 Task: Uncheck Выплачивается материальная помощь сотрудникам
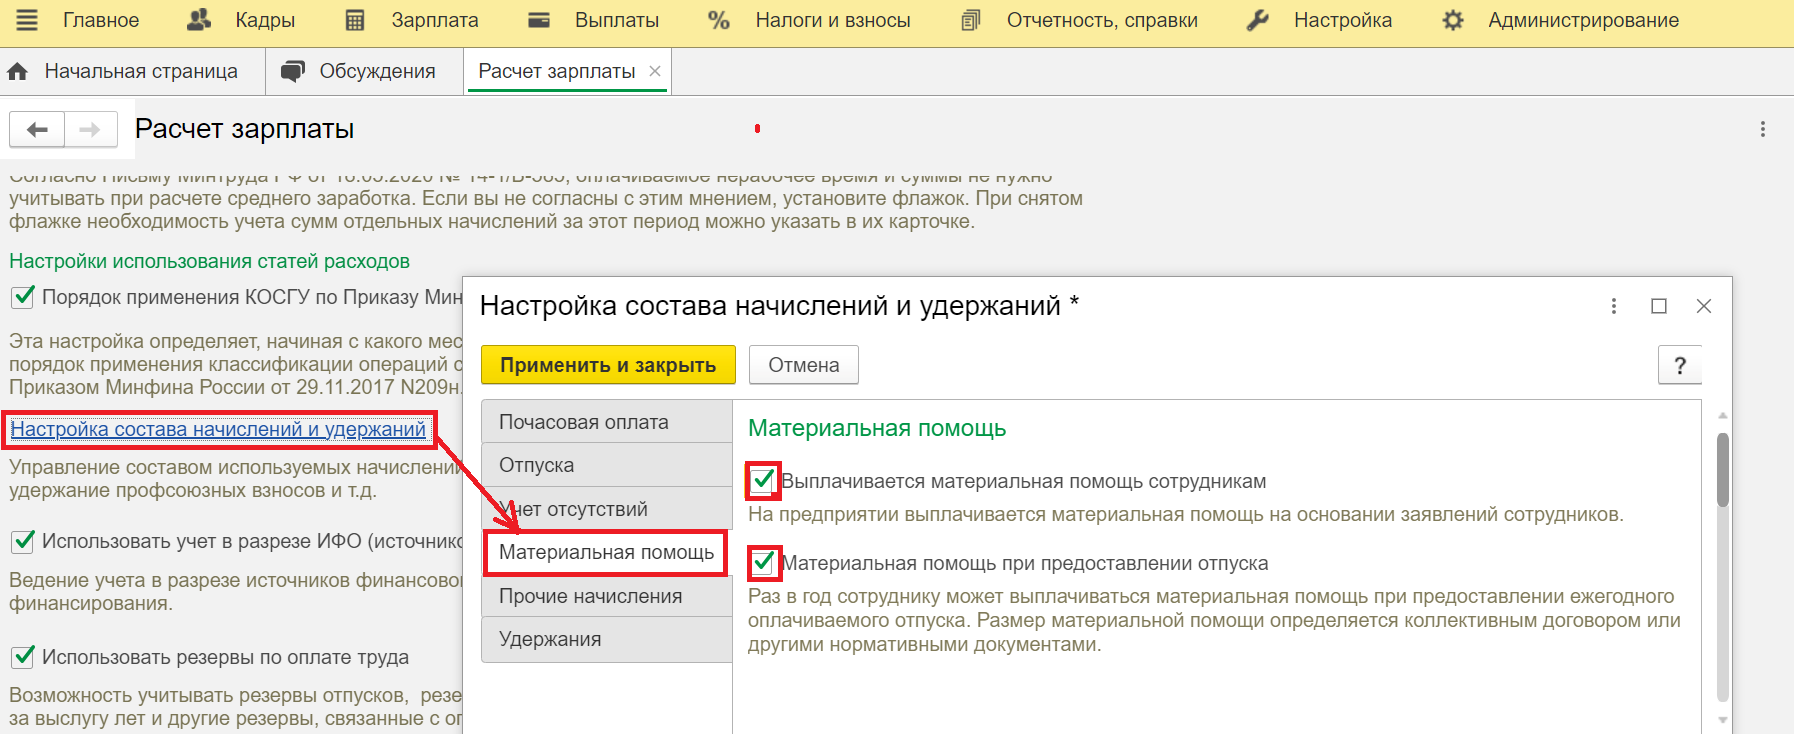pos(763,481)
